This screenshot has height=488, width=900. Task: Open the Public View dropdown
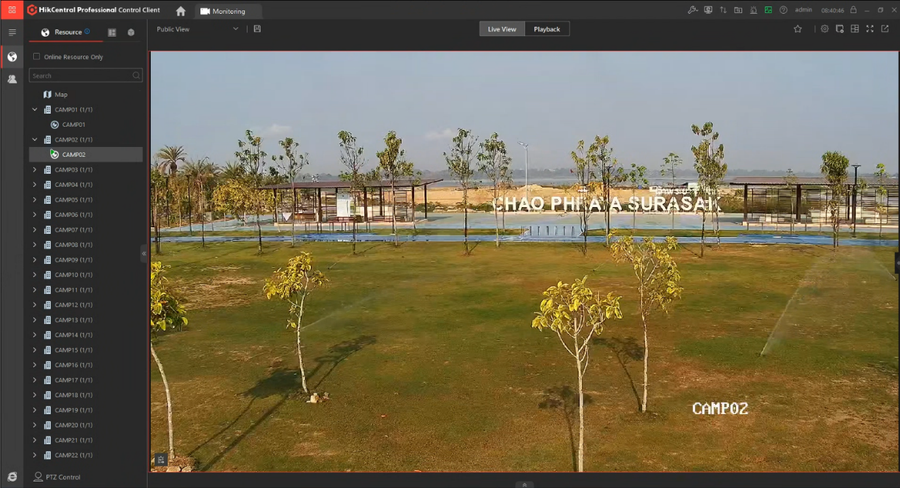click(197, 29)
